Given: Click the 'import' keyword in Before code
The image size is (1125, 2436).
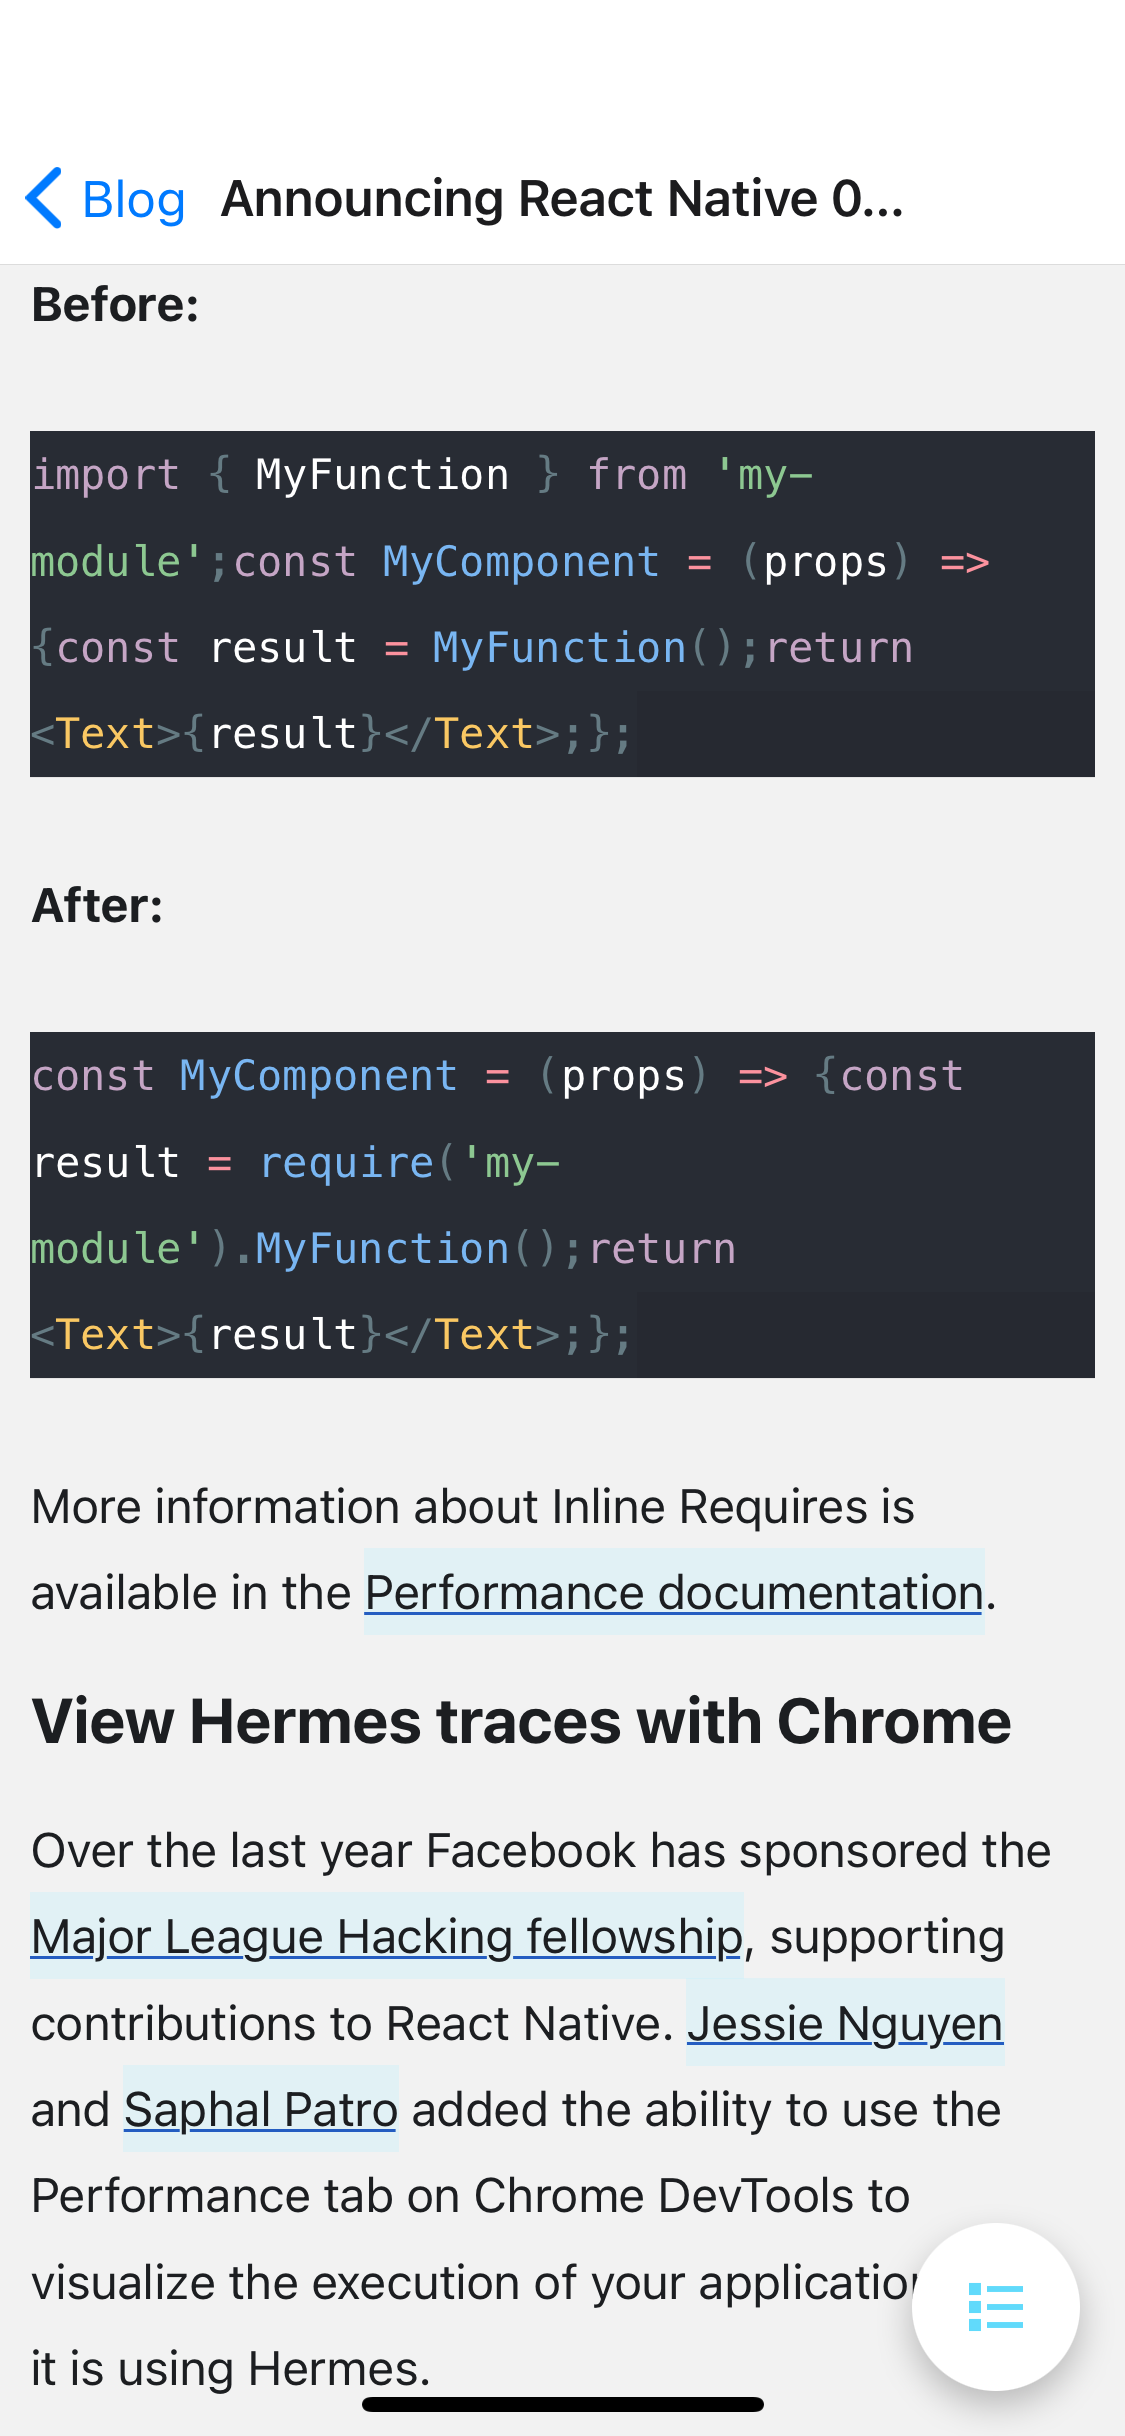Looking at the screenshot, I should tap(106, 474).
